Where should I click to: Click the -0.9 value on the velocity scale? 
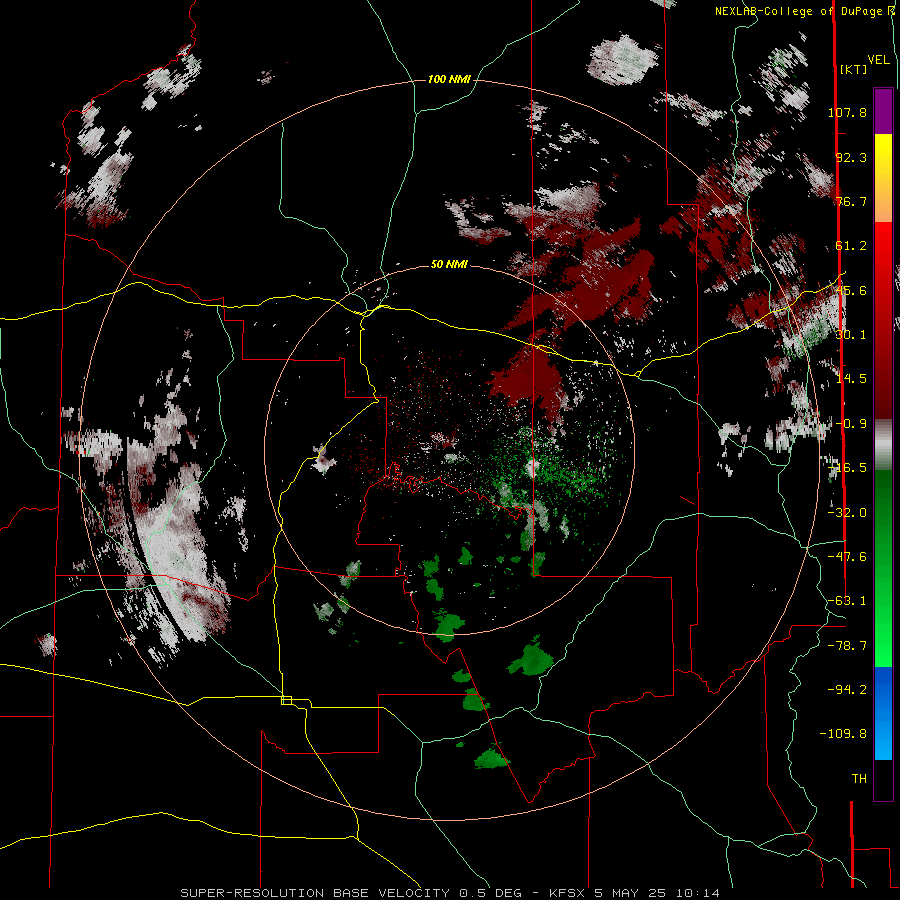click(851, 424)
